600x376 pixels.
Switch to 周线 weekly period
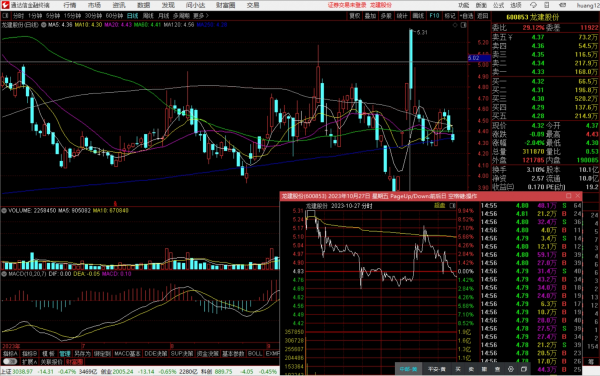point(148,16)
